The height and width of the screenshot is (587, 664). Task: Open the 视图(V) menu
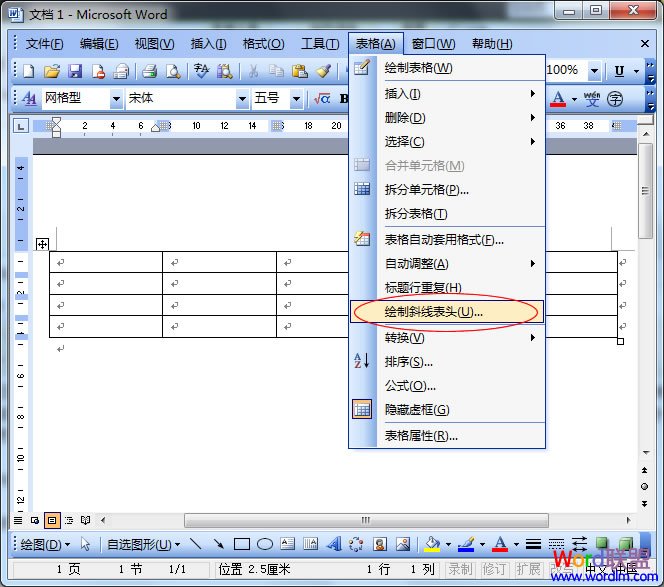pyautogui.click(x=154, y=44)
